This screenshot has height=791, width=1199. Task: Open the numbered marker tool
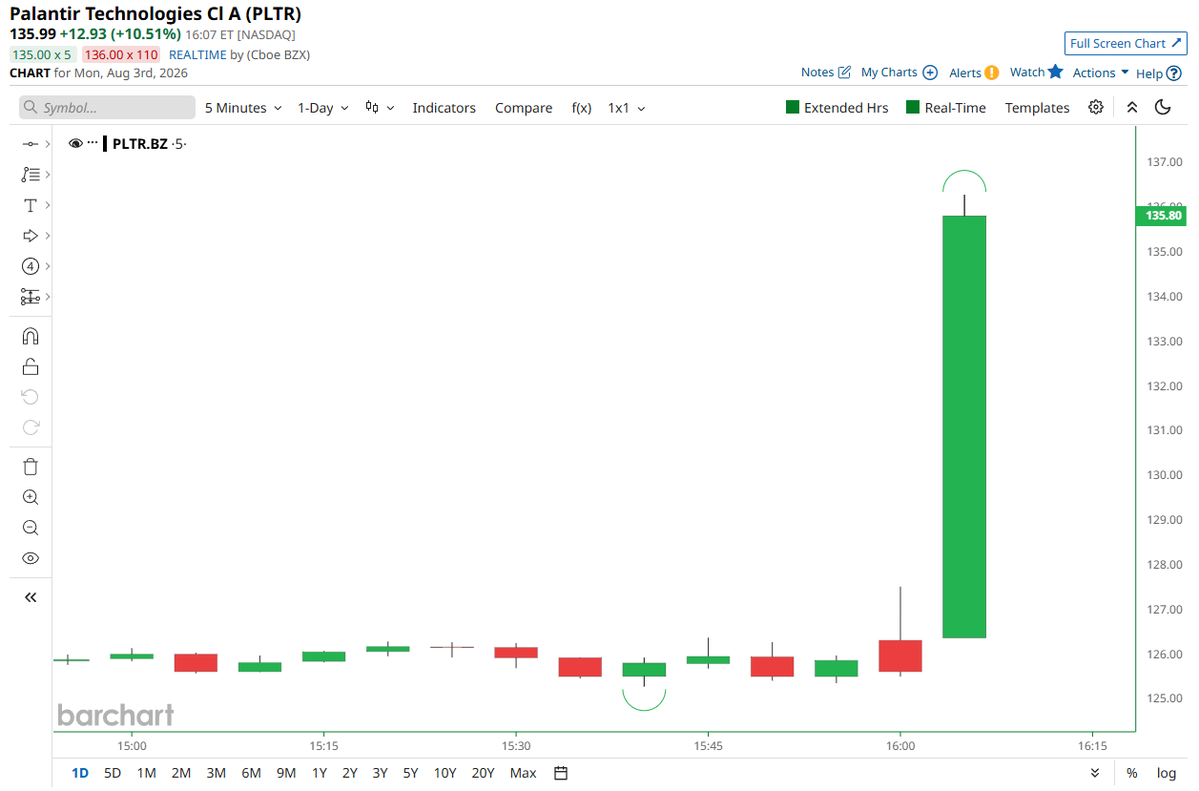pyautogui.click(x=30, y=266)
